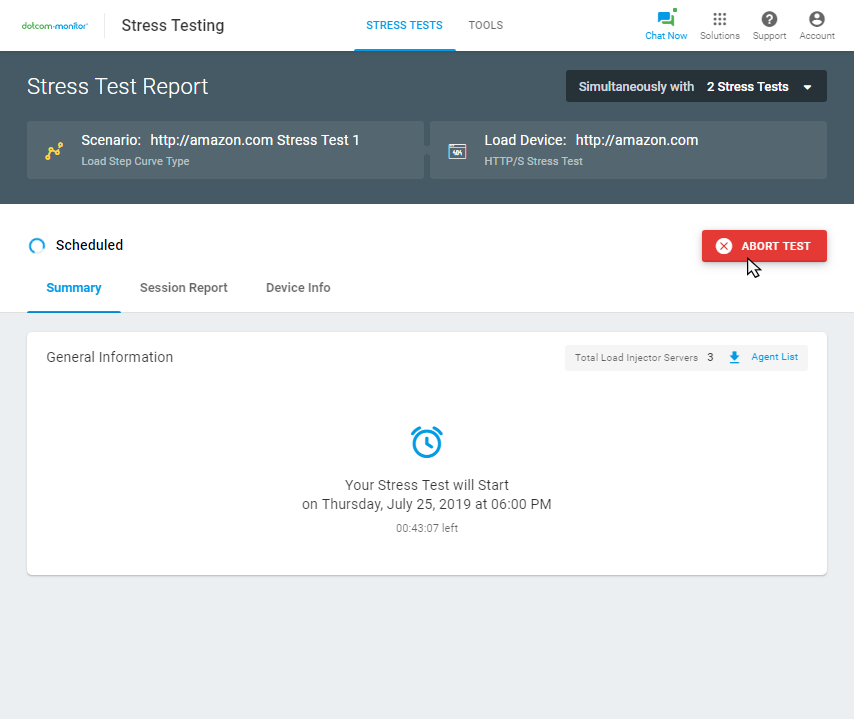854x719 pixels.
Task: Click the 00:43:07 left countdown
Action: click(x=427, y=528)
